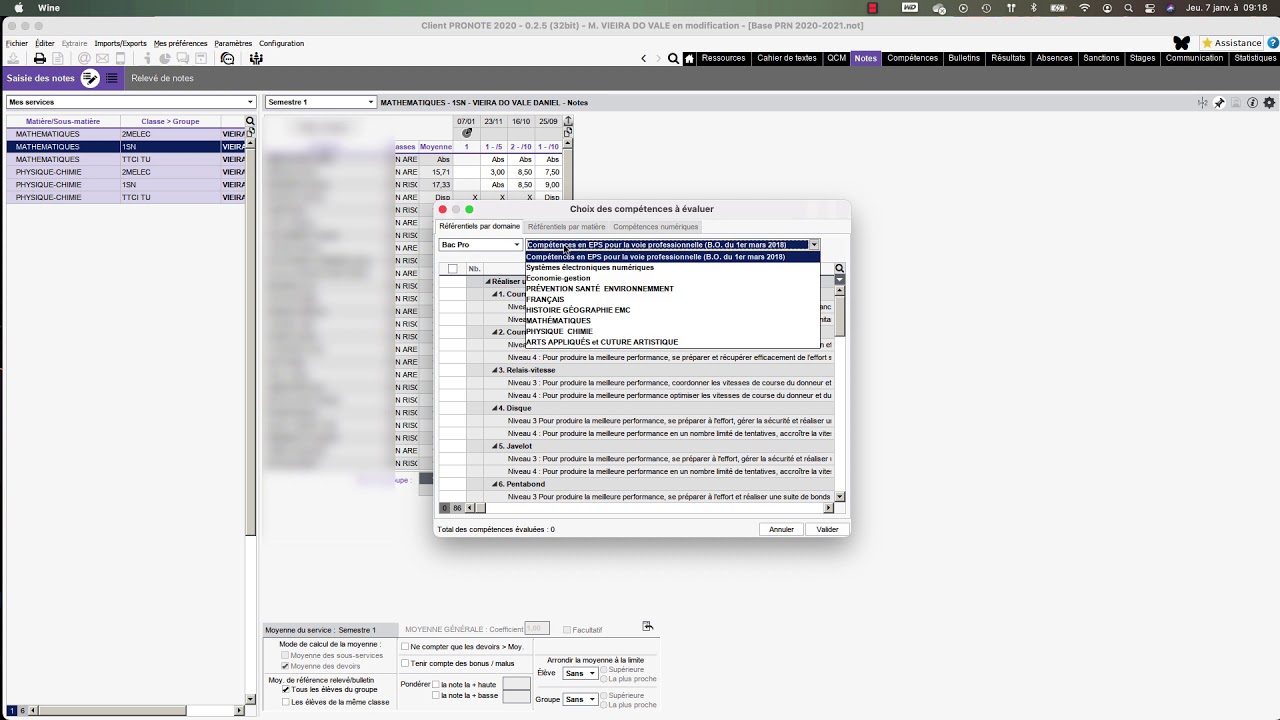
Task: Click the calculator icon next to Facultatif
Action: (647, 626)
